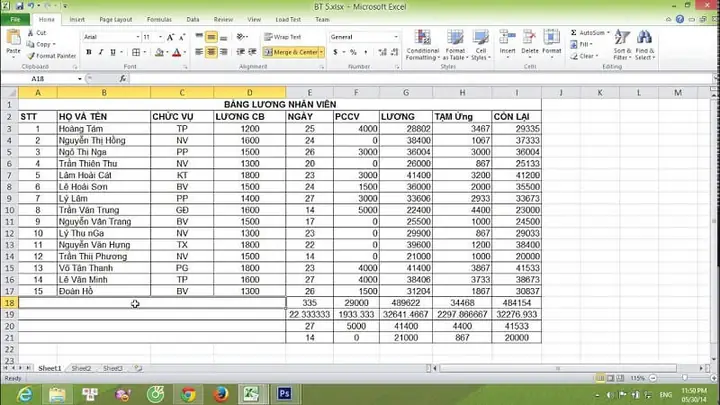
Task: Increase font size with Grow Font
Action: click(170, 37)
